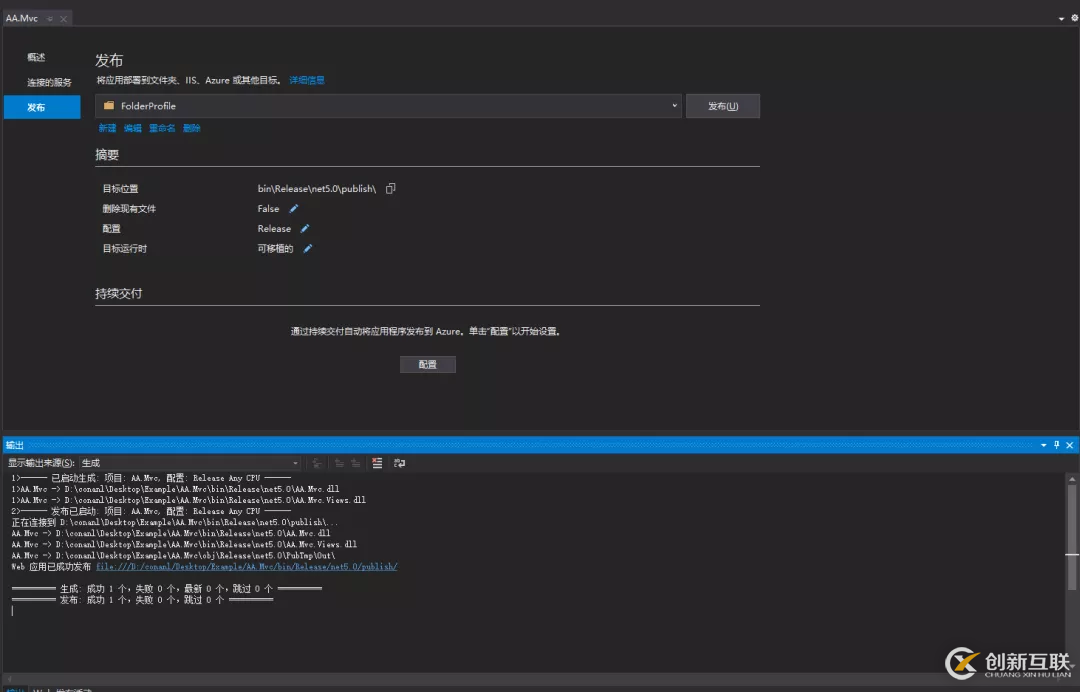The height and width of the screenshot is (692, 1080).
Task: Expand the FolderProfile publish profile dropdown
Action: click(674, 106)
